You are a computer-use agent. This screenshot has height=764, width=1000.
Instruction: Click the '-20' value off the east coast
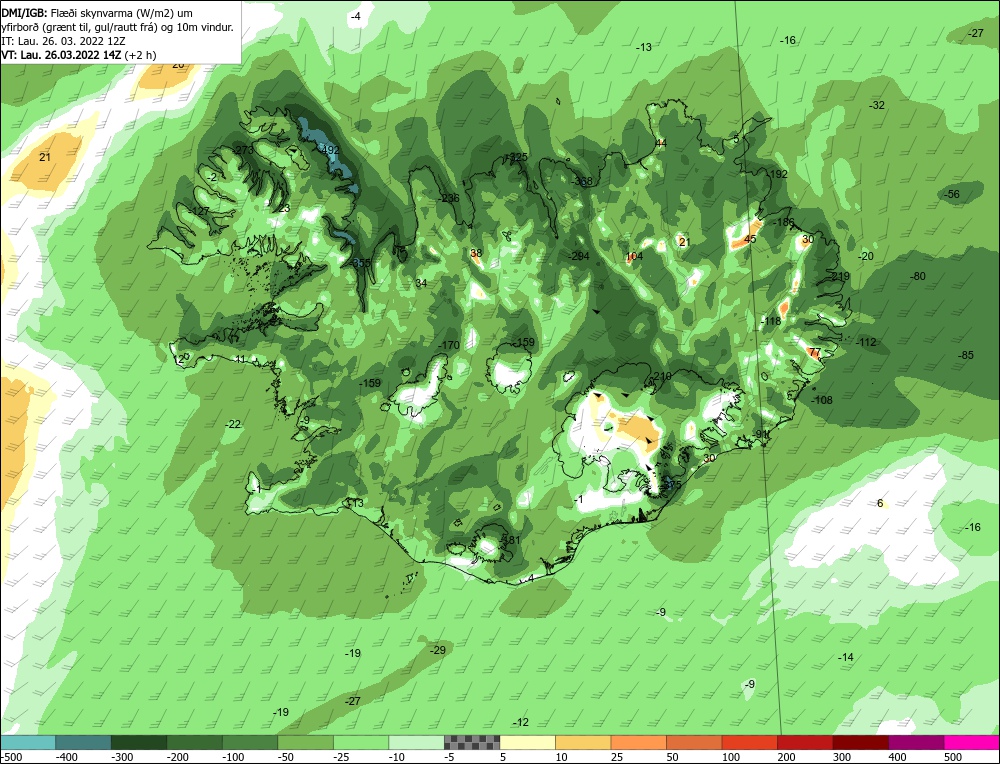click(866, 256)
